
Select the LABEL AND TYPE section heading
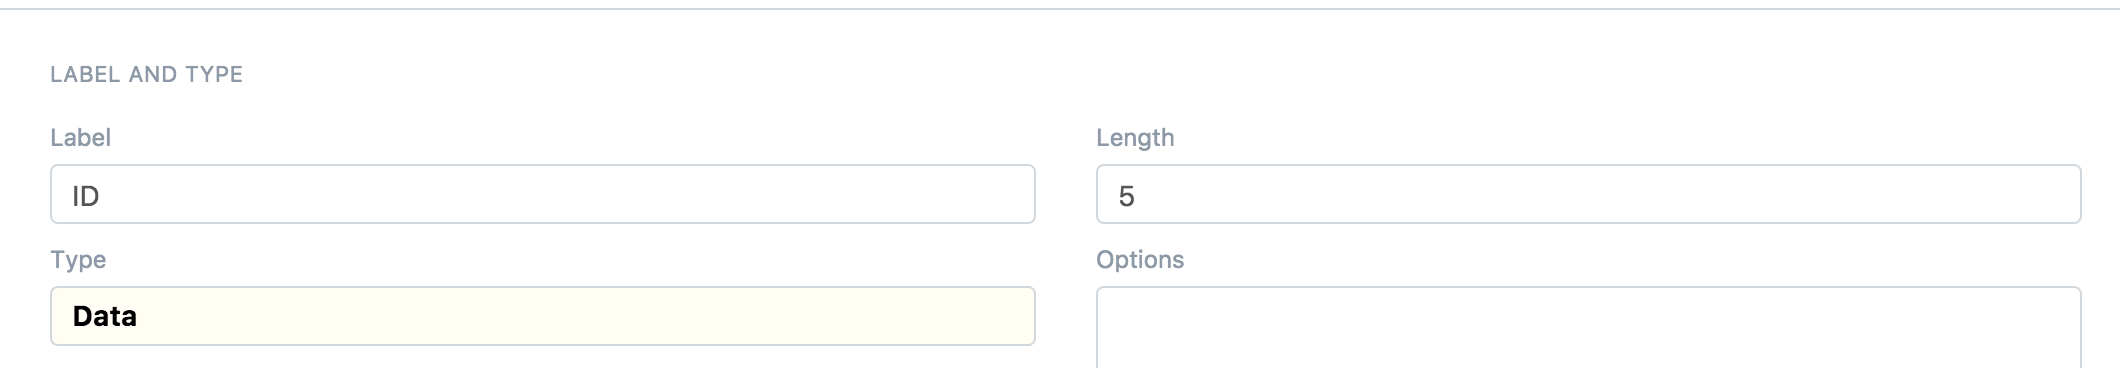coord(147,74)
